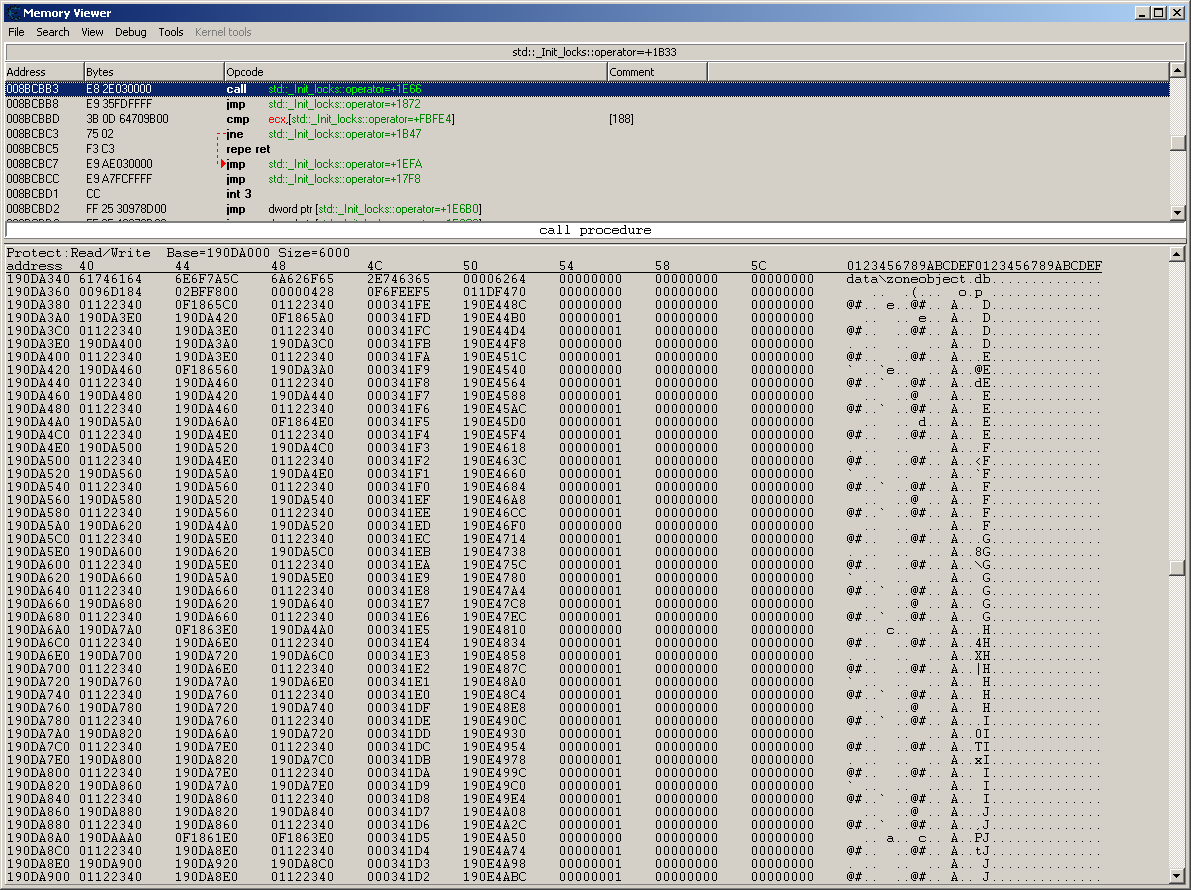Click the value 0F1865C0 in row 190DA380
Viewport: 1191px width, 890px height.
coord(207,305)
